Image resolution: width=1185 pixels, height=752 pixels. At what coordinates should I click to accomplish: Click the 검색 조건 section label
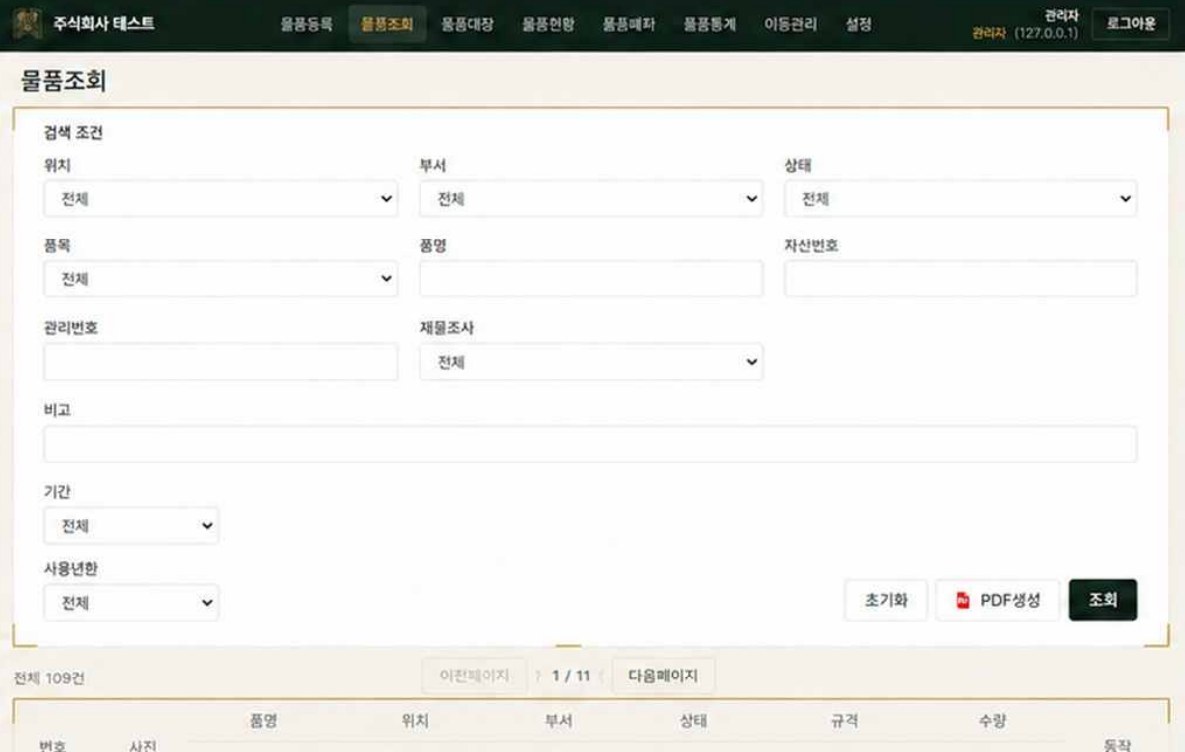(x=73, y=132)
